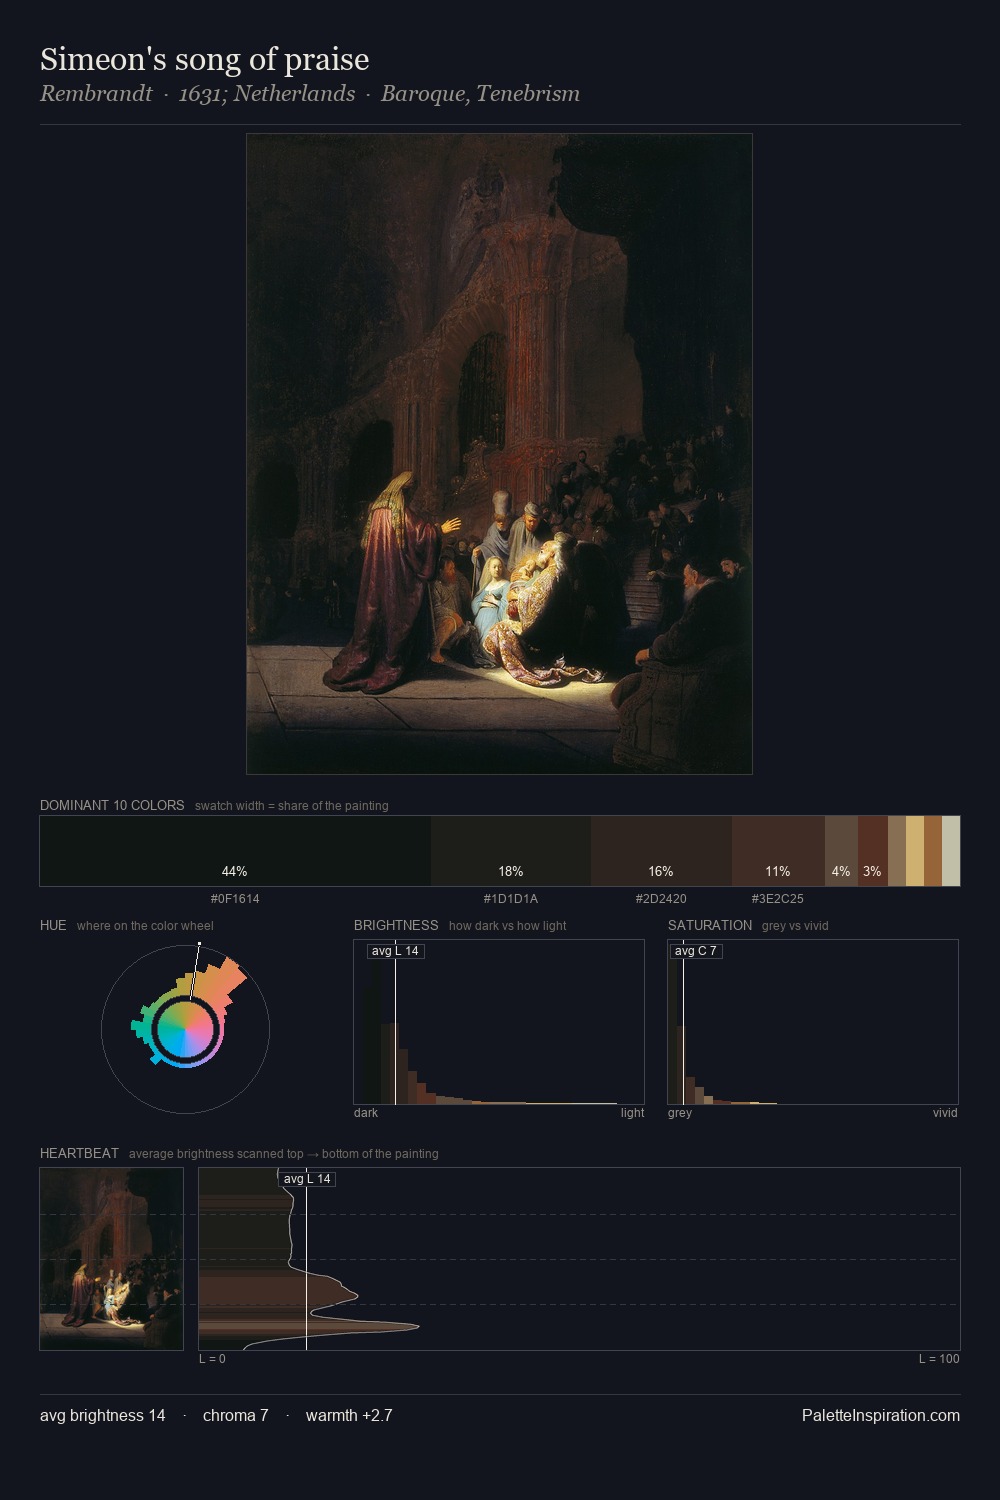Click the "grey" axis label
Image resolution: width=1000 pixels, height=1500 pixels.
coord(680,1113)
